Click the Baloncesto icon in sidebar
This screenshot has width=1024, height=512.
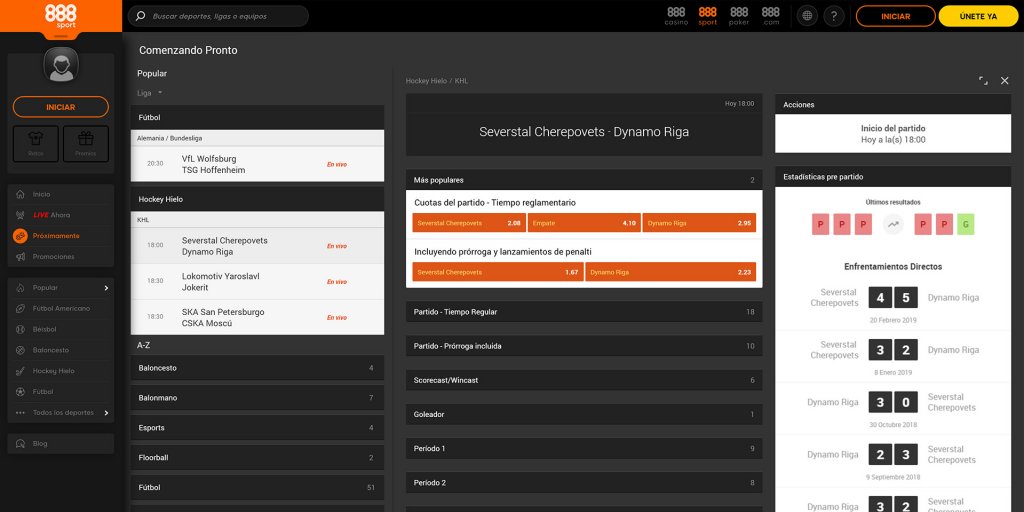pyautogui.click(x=20, y=350)
